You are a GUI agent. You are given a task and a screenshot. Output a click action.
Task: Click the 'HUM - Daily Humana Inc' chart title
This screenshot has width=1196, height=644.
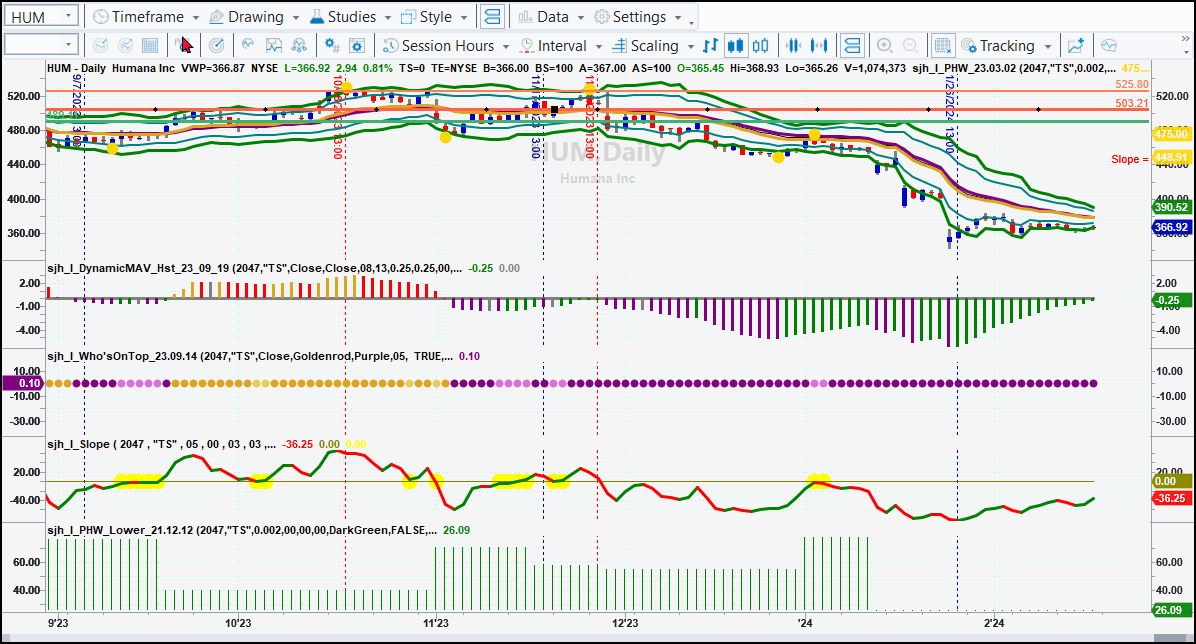point(111,68)
